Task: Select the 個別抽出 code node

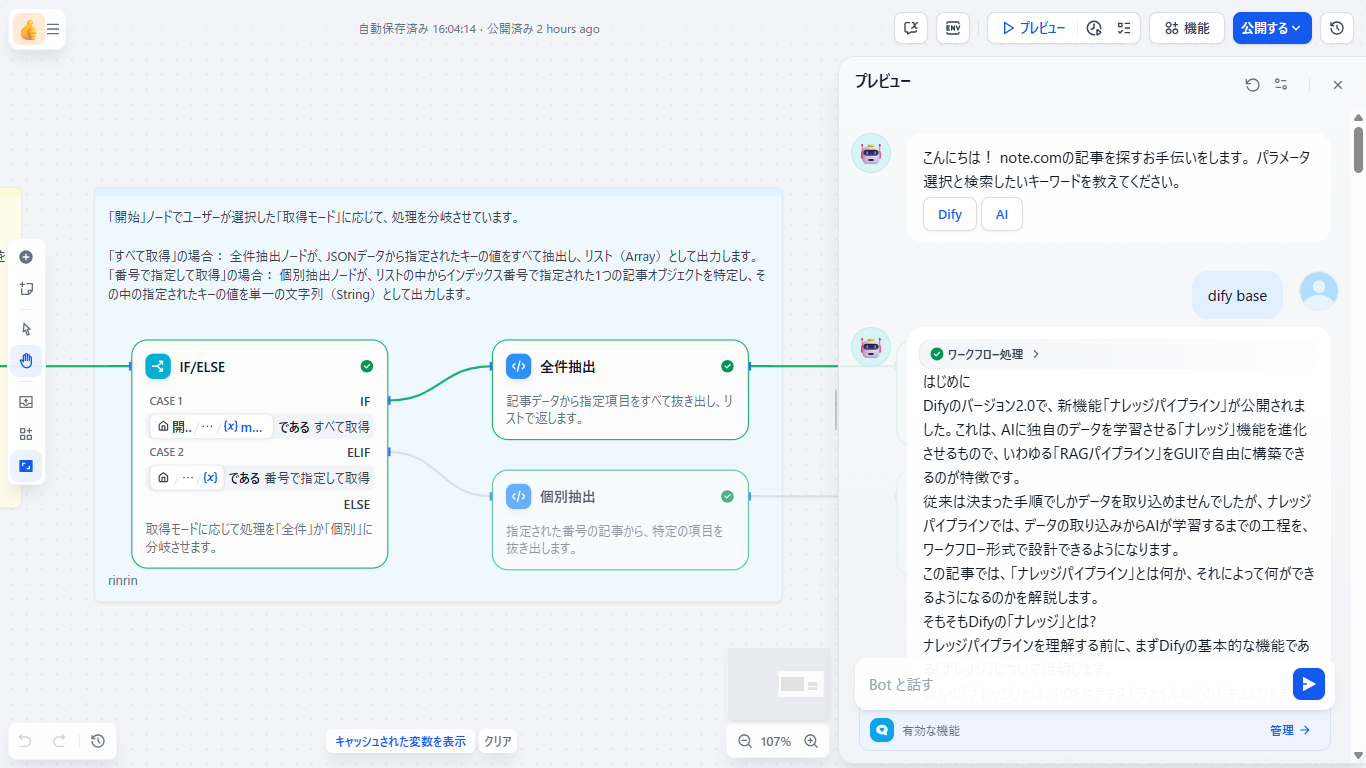Action: pyautogui.click(x=620, y=520)
